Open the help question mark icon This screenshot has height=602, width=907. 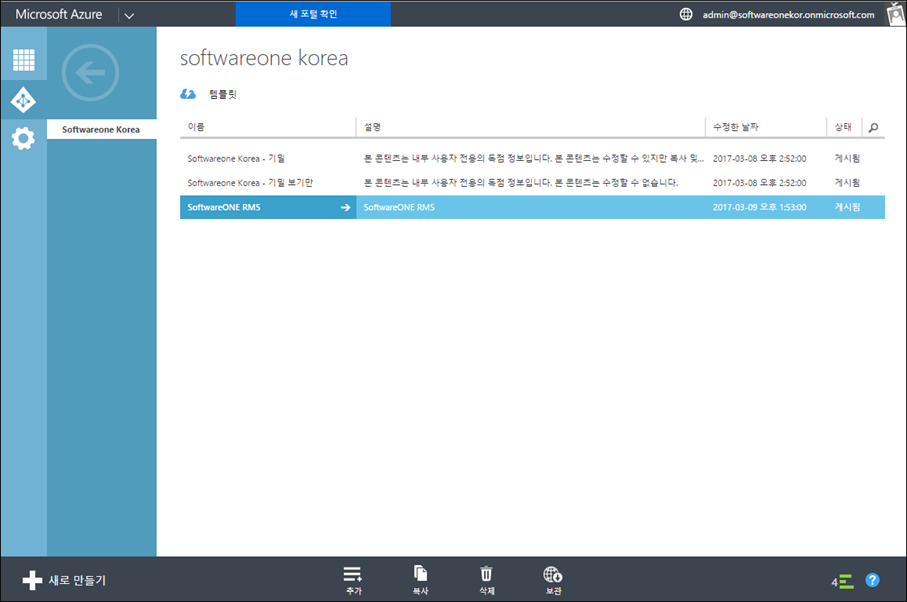tap(872, 580)
